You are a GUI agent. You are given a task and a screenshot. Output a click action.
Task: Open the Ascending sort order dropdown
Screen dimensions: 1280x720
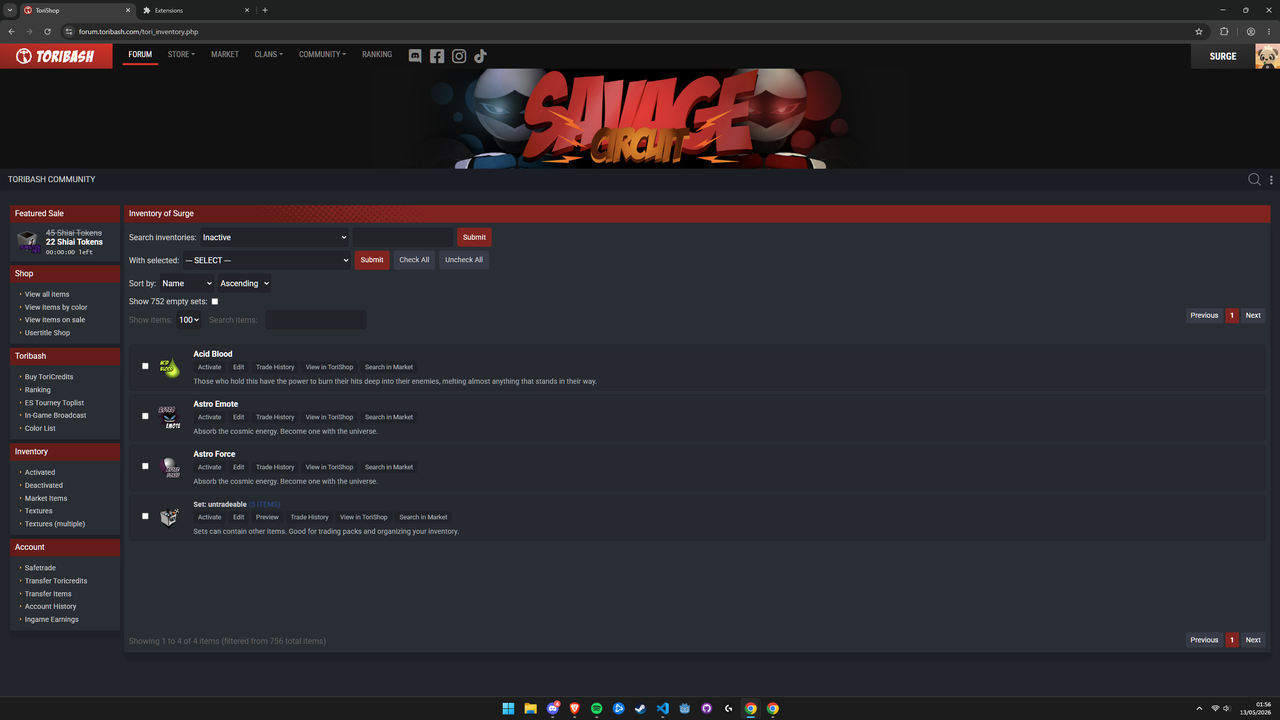(x=244, y=283)
